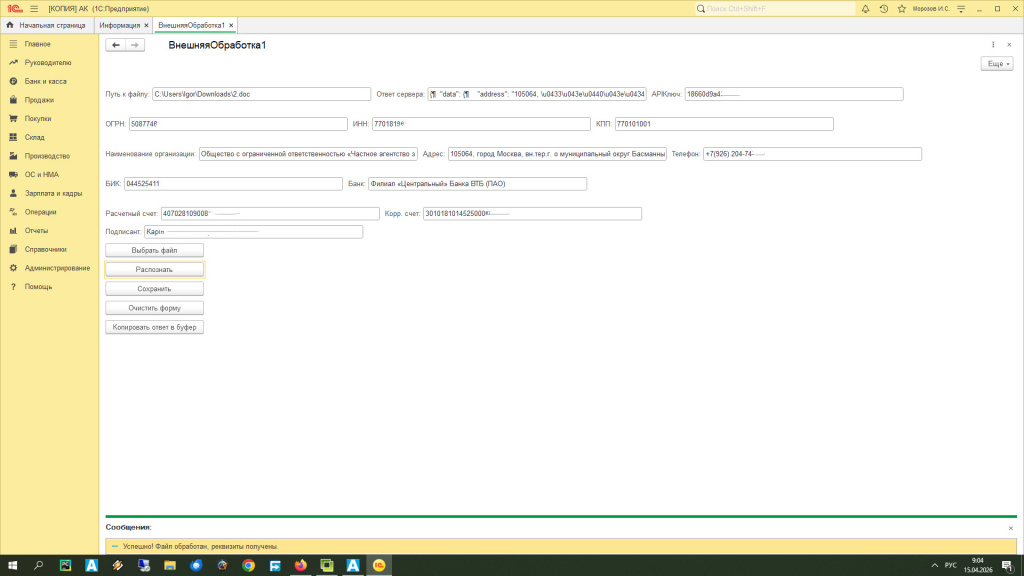Close the ВнешняяОбработка1 form with X

[x=1009, y=45]
